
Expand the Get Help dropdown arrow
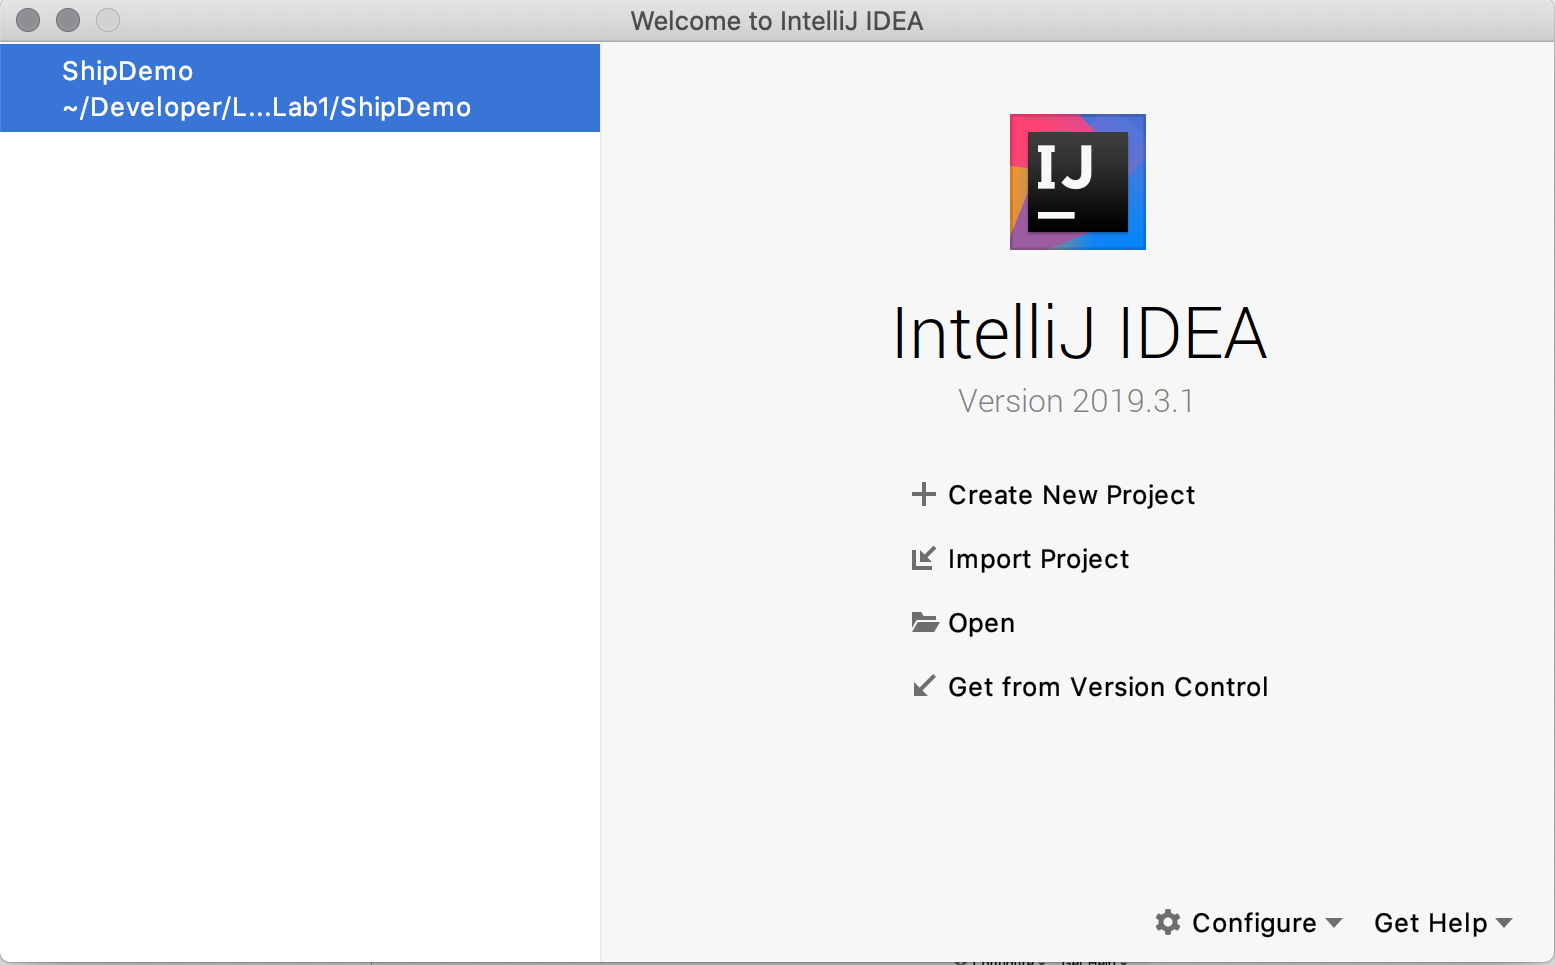click(x=1505, y=923)
